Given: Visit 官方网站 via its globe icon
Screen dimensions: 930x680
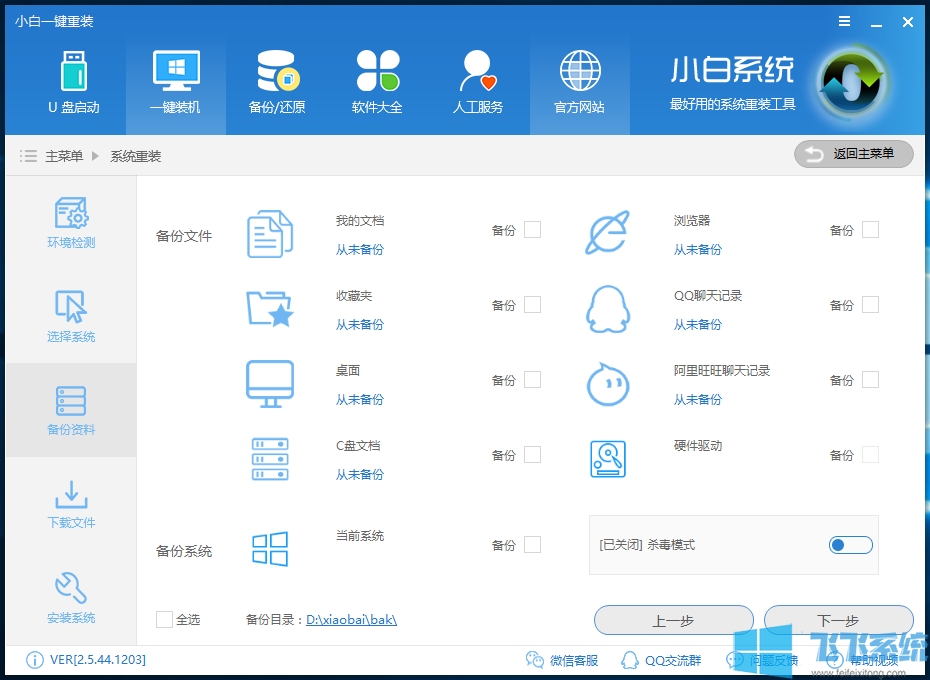Looking at the screenshot, I should [x=579, y=82].
